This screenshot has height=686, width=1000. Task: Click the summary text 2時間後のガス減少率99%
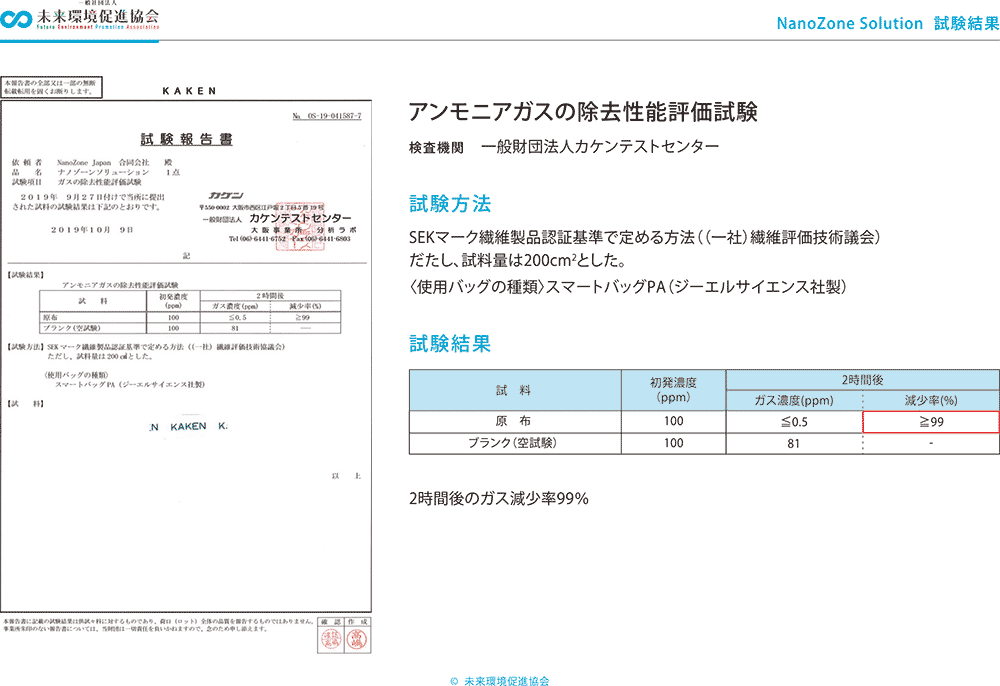pos(499,499)
